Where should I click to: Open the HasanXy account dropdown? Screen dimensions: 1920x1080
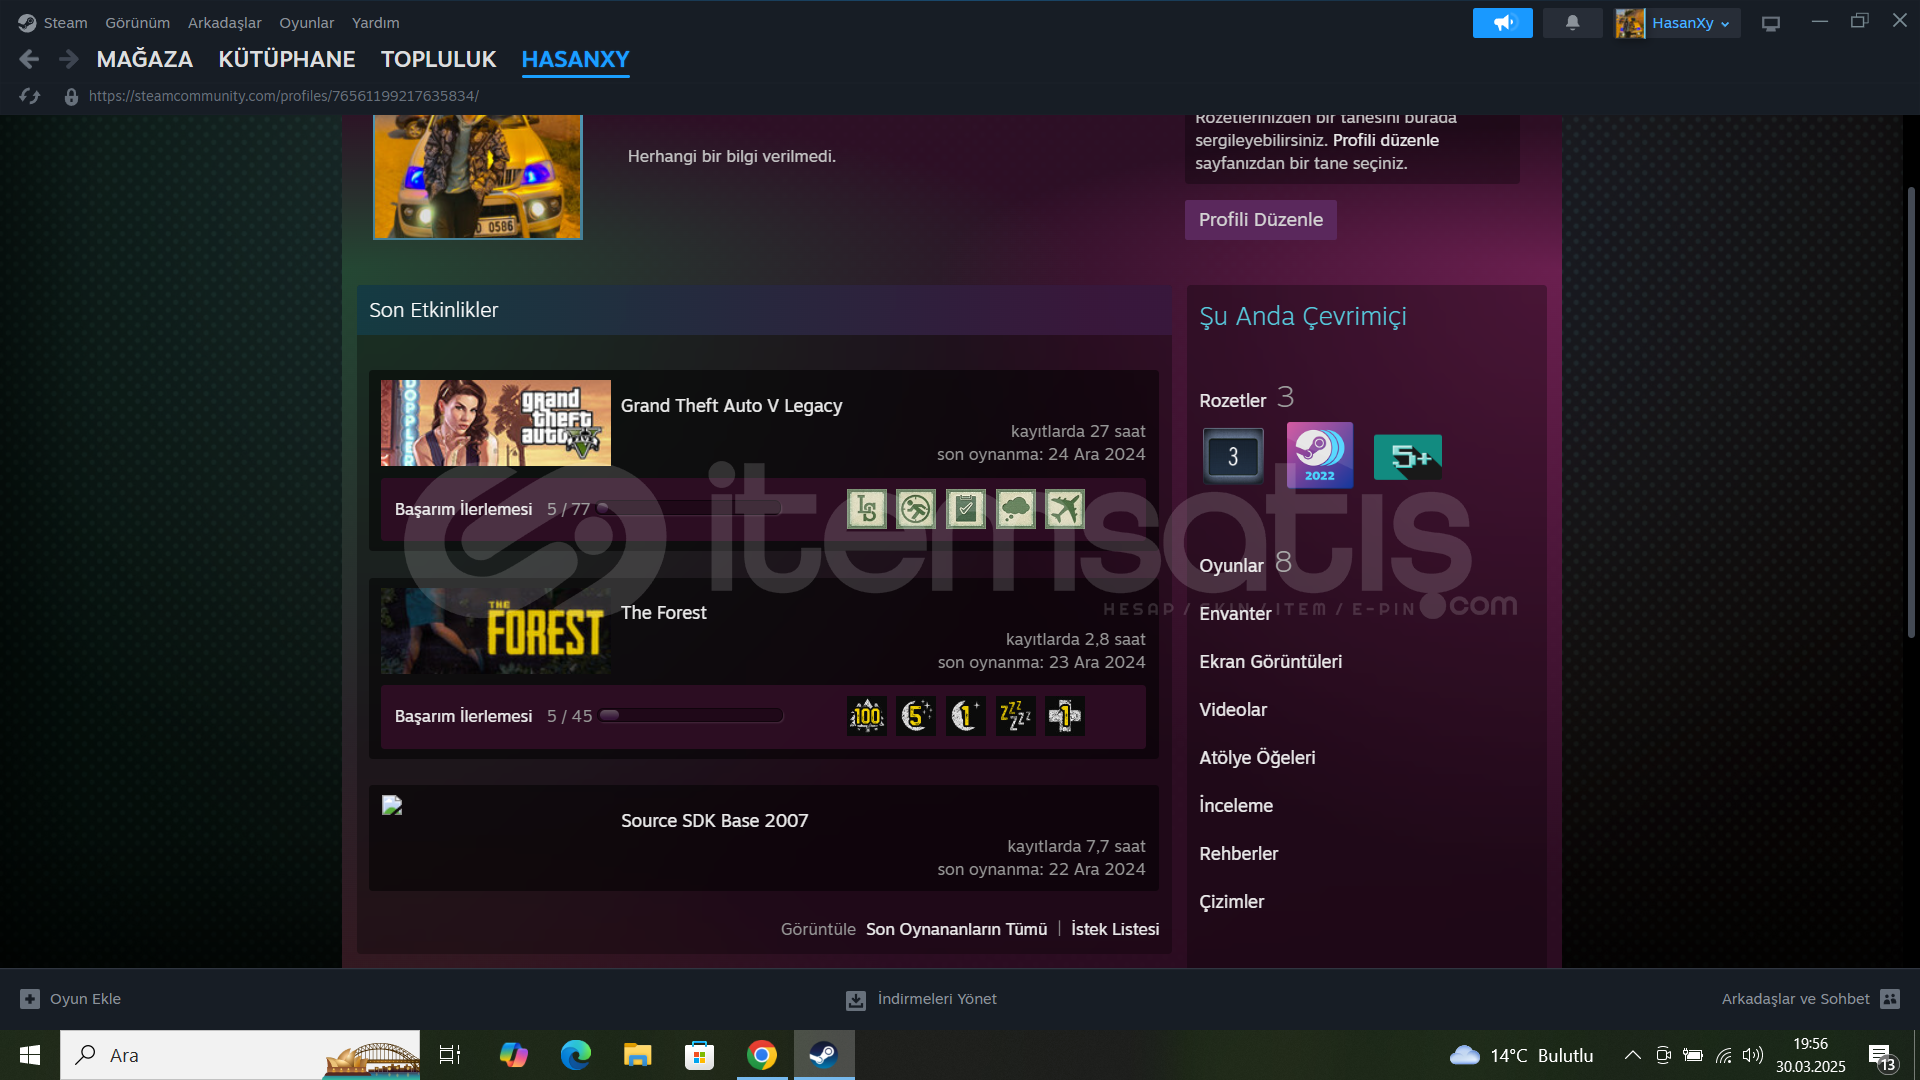click(1690, 23)
